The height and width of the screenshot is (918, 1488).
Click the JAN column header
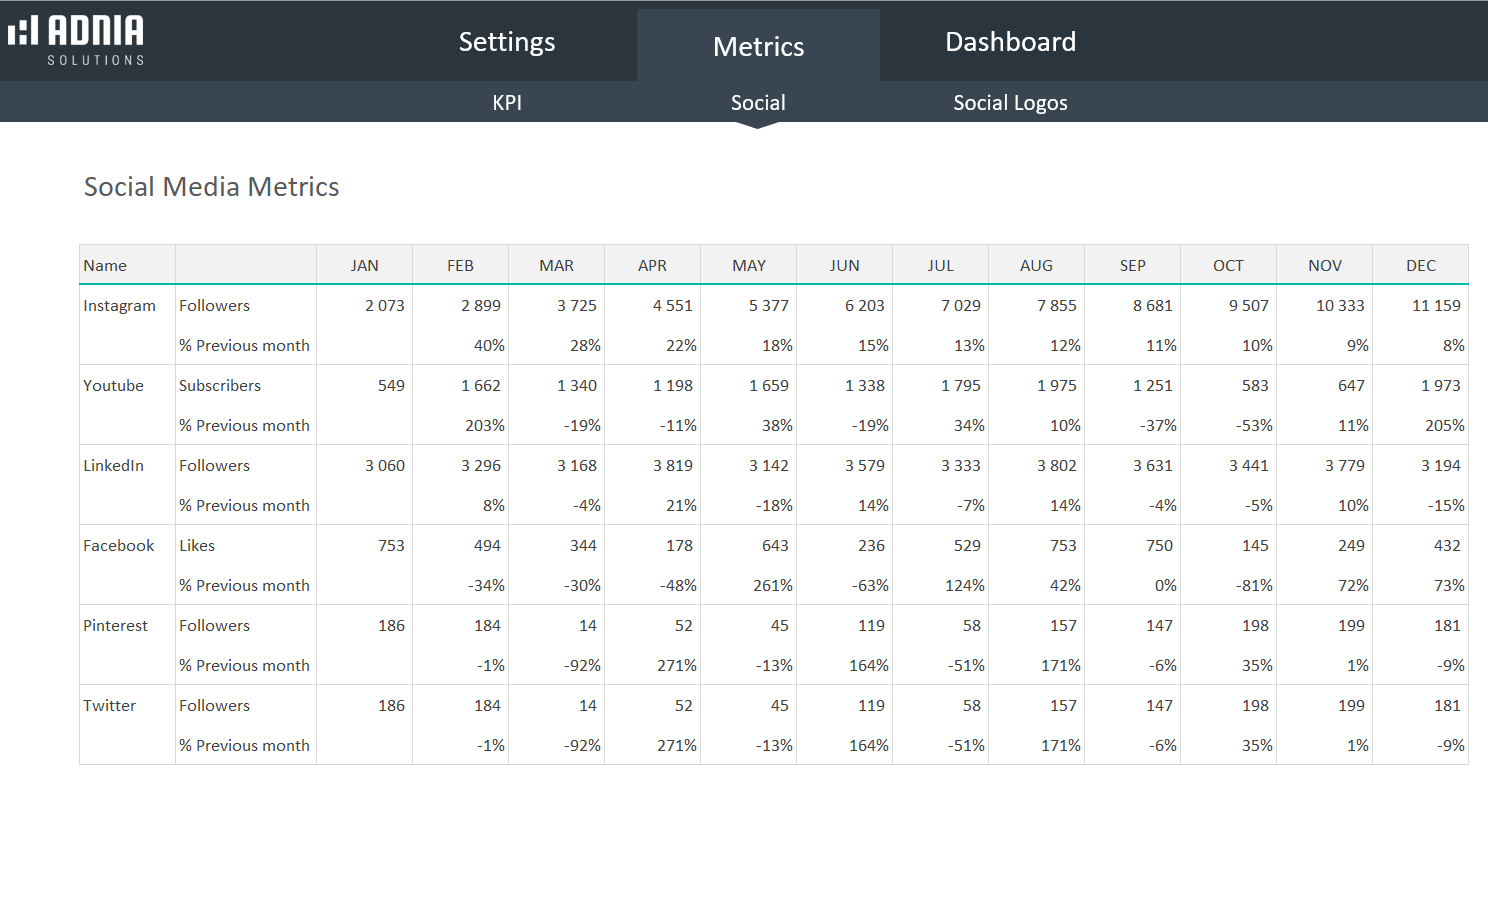tap(364, 266)
